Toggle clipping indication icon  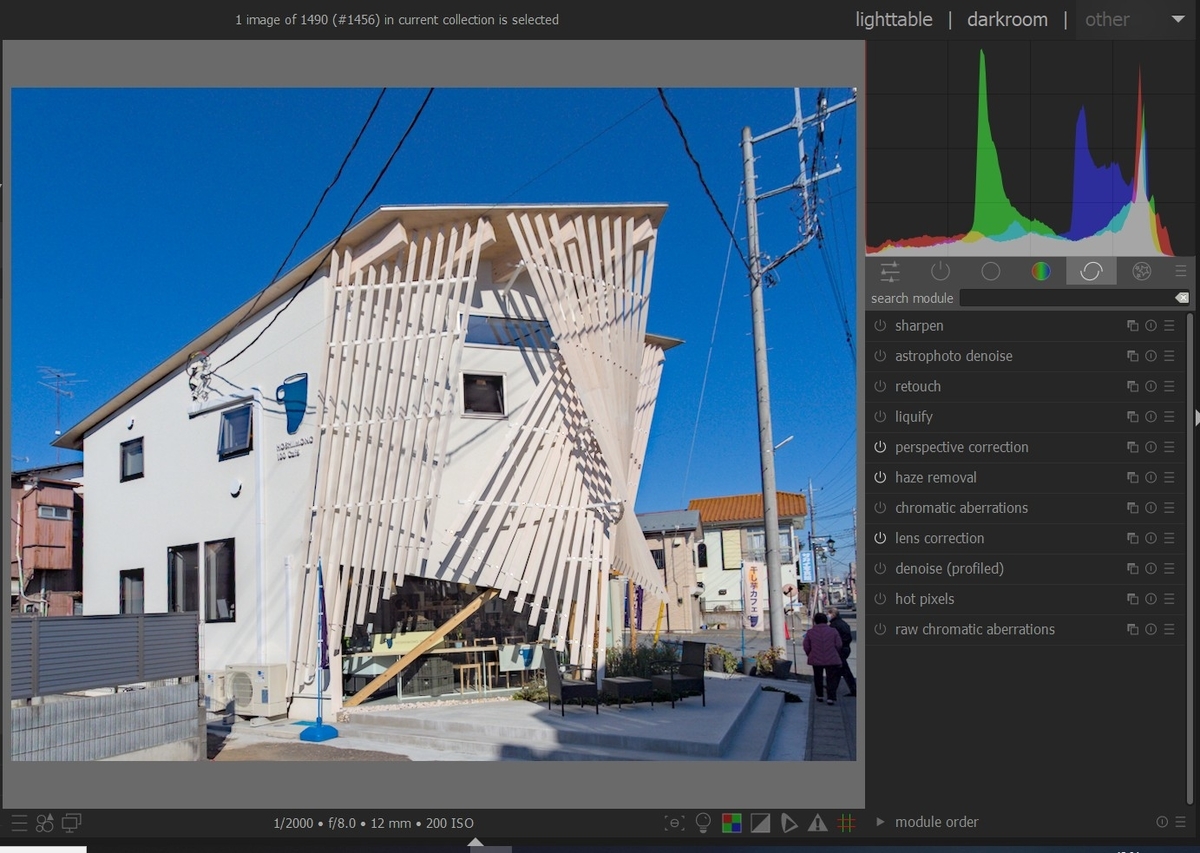[761, 823]
